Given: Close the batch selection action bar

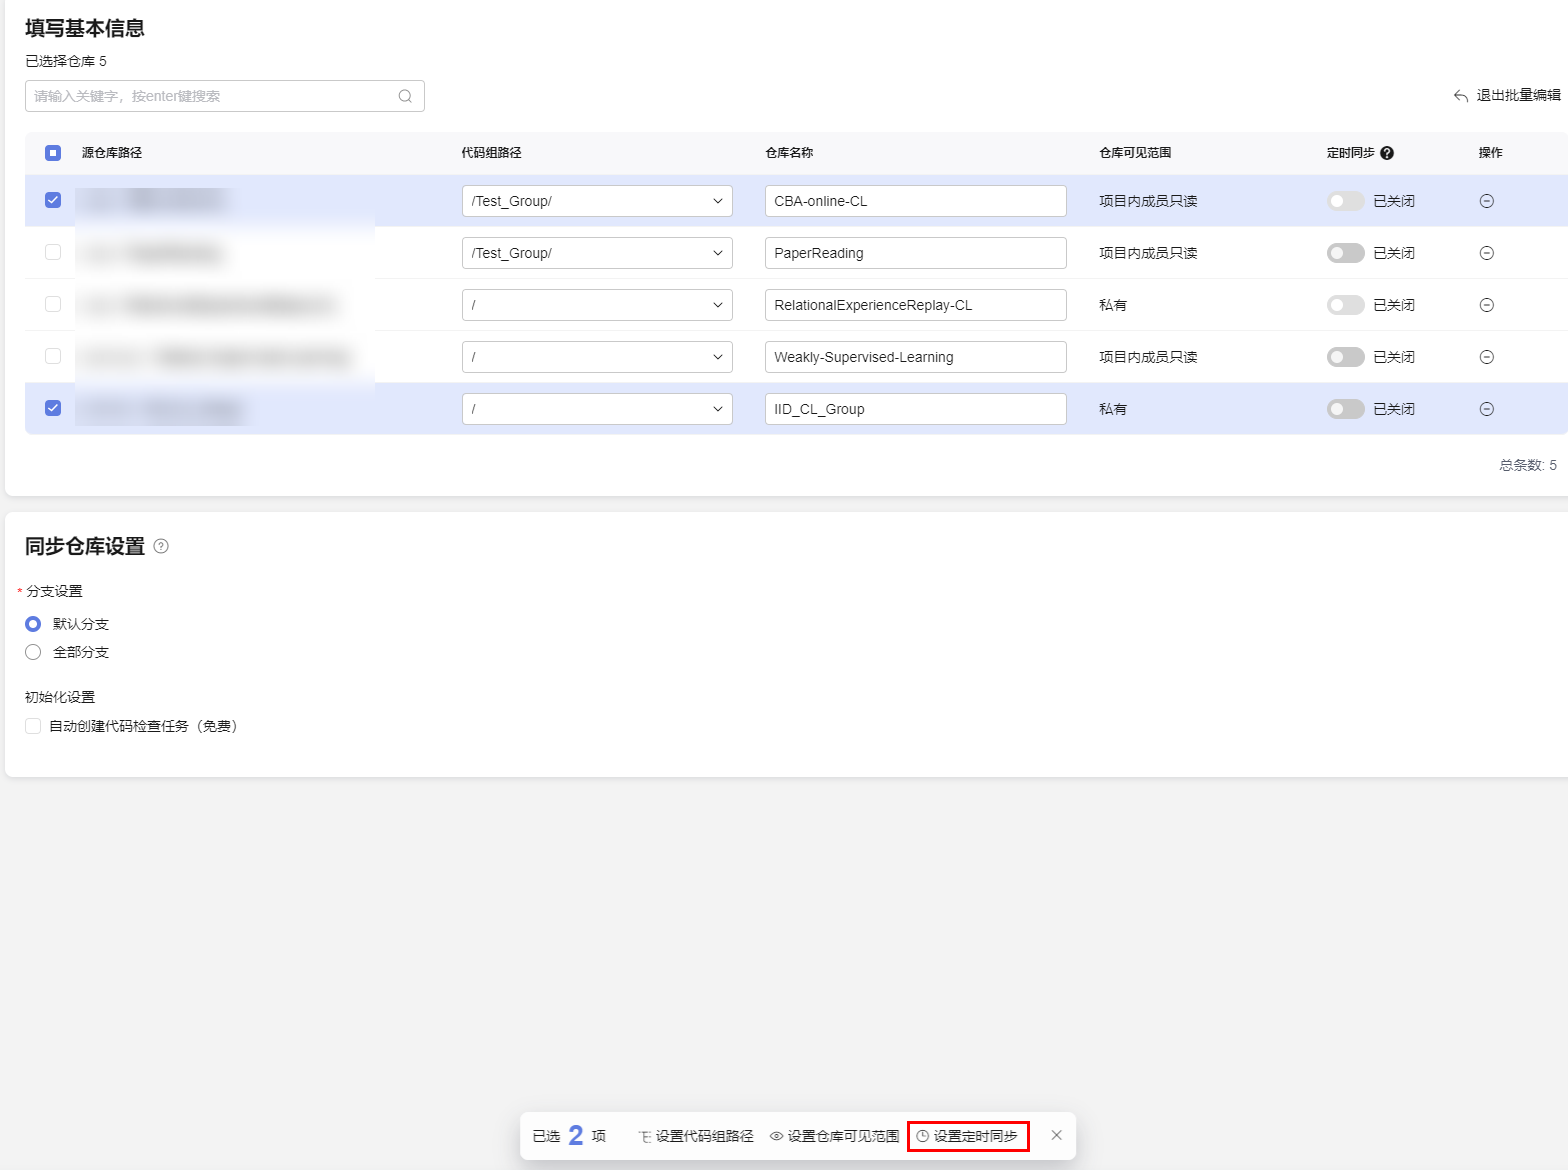Looking at the screenshot, I should [x=1056, y=1135].
